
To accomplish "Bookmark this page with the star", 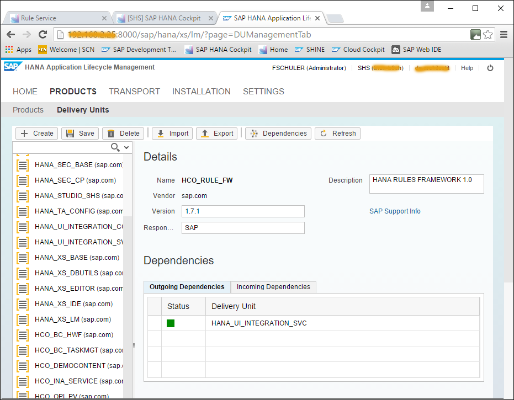I will 488,34.
